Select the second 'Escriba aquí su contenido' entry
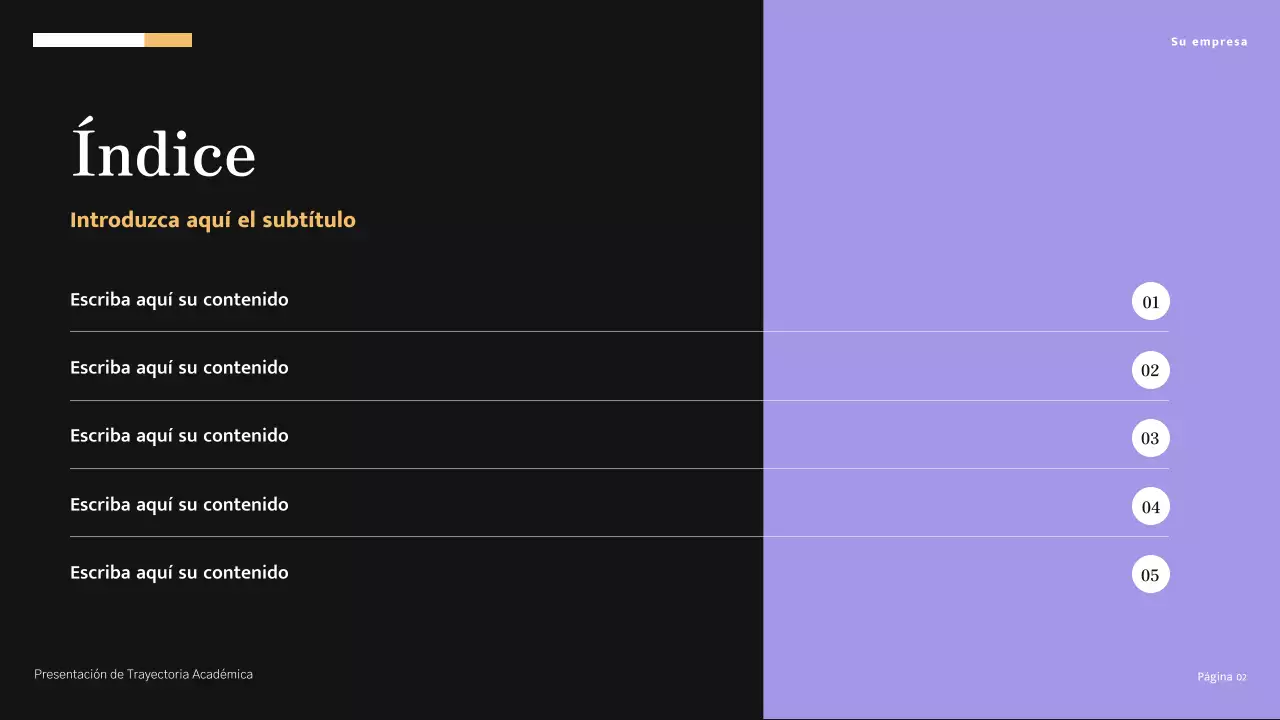Viewport: 1280px width, 720px height. (179, 368)
